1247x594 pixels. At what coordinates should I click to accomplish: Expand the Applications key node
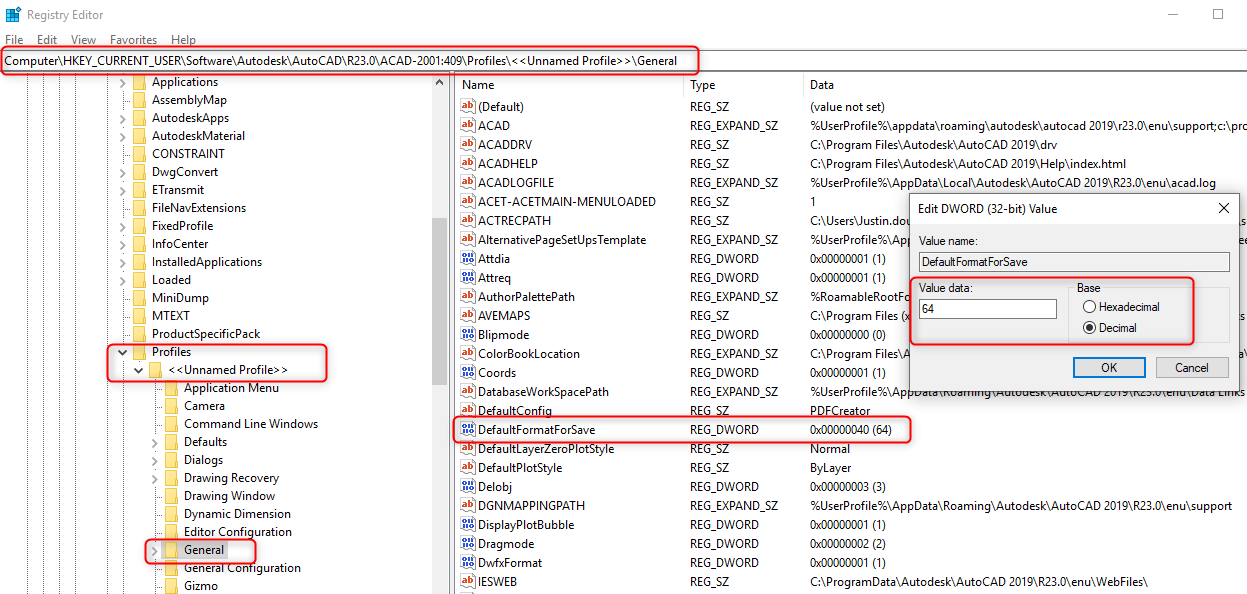122,82
